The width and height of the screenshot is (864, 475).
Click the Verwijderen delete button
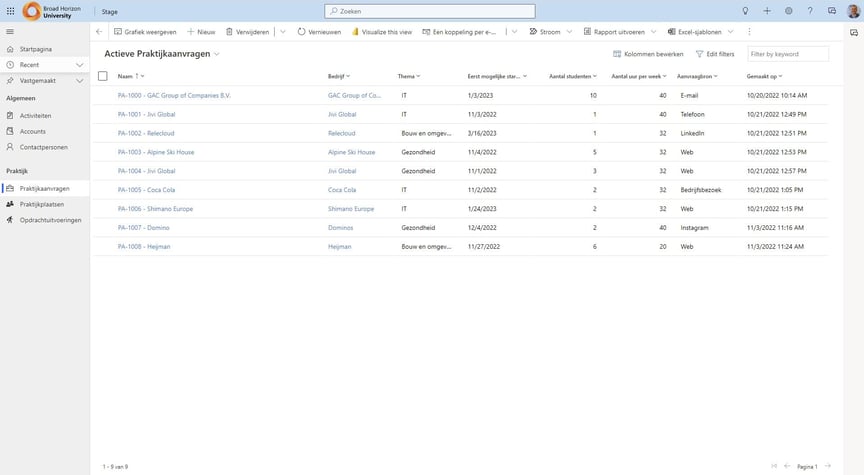247,32
